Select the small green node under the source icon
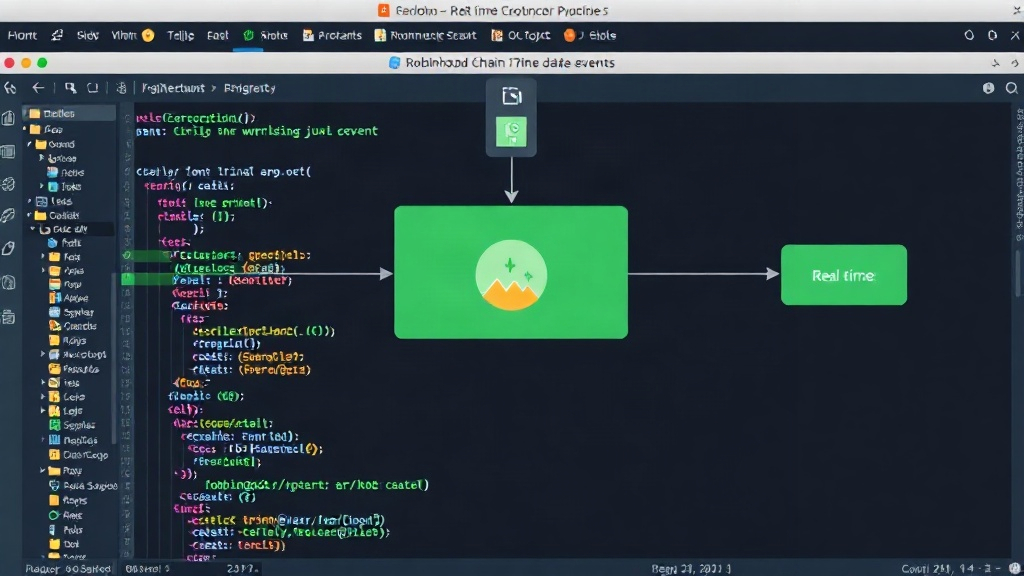The image size is (1024, 576). (511, 132)
